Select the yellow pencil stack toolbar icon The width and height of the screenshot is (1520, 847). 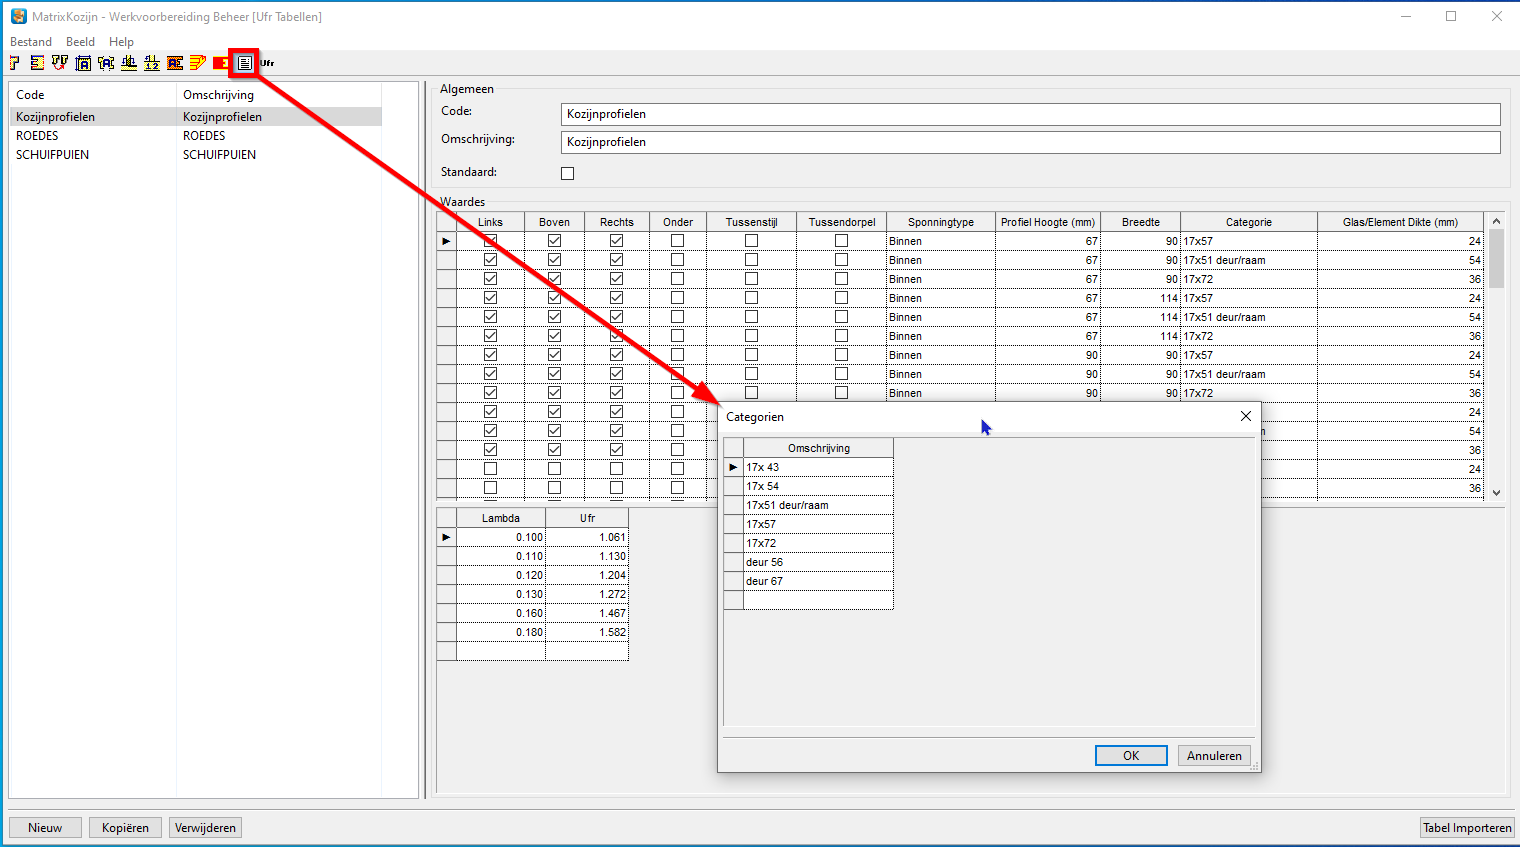click(x=198, y=62)
